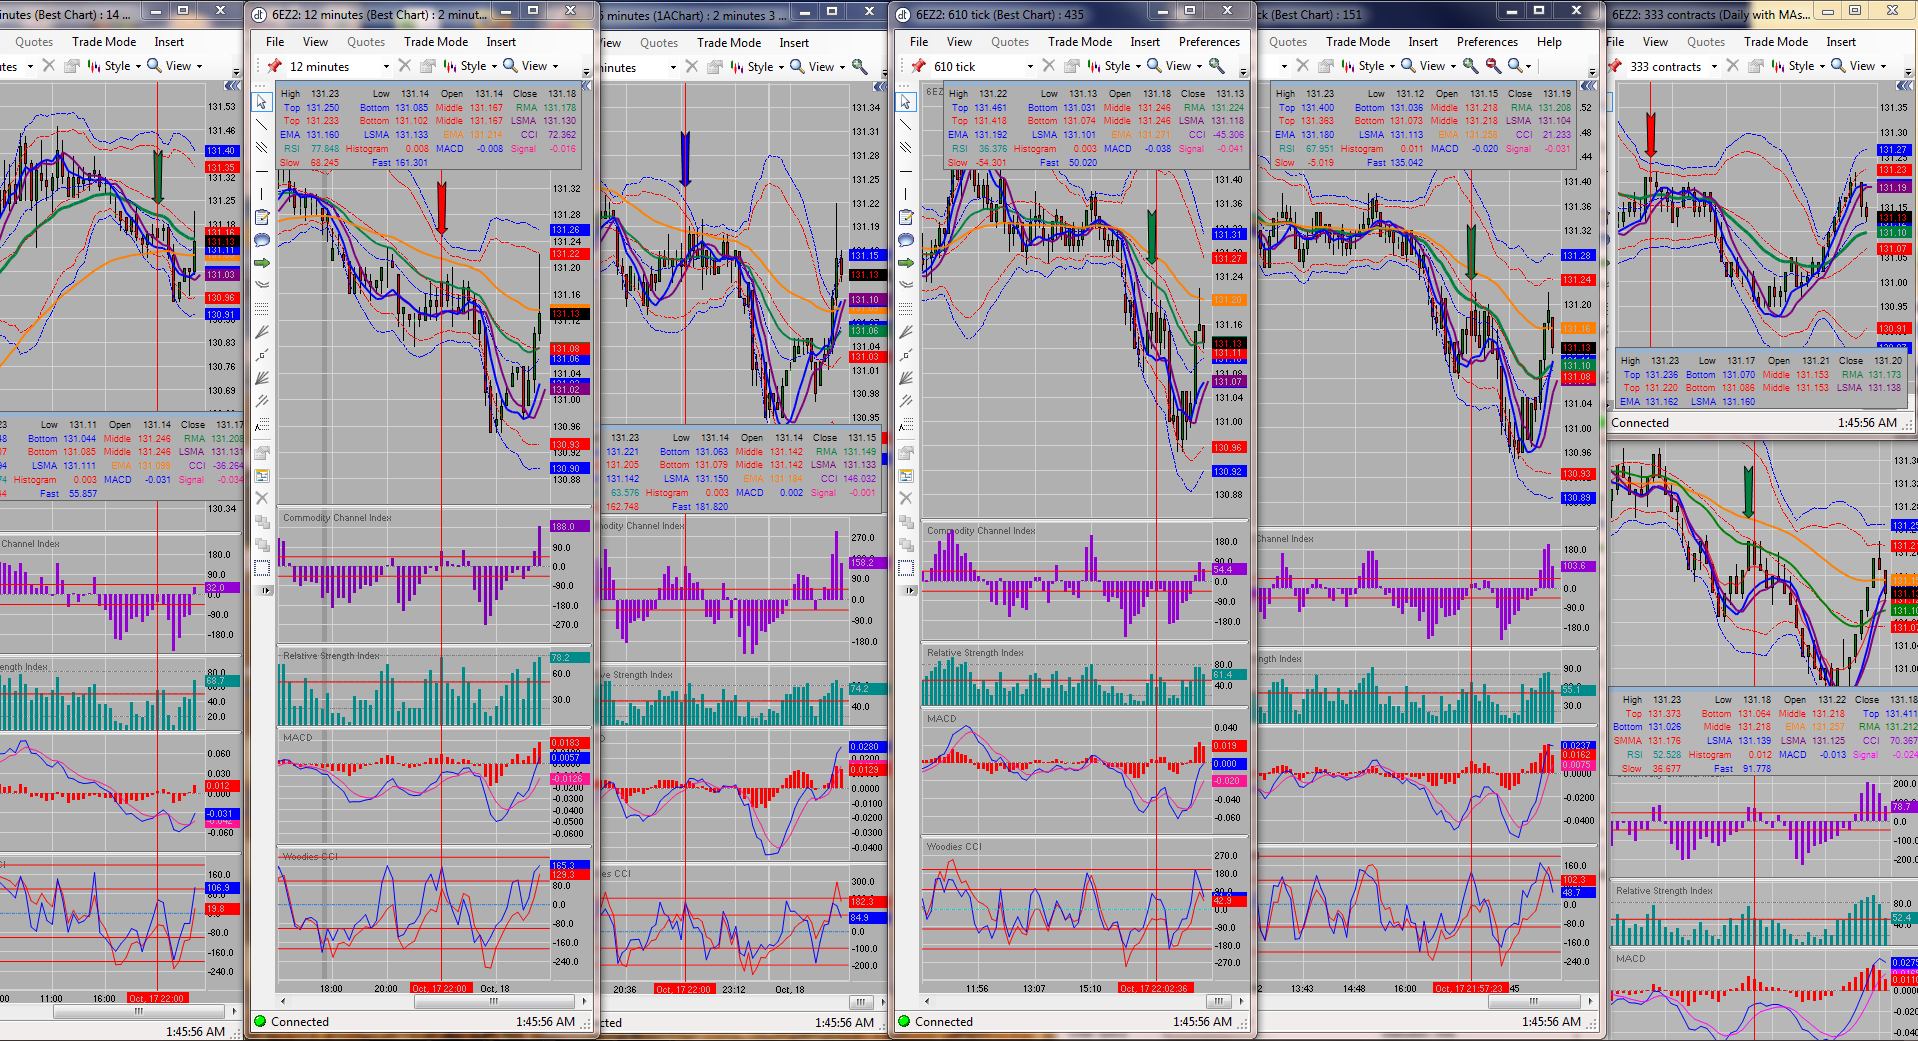Click Connected status in 610 tick window
The height and width of the screenshot is (1041, 1918).
click(944, 1022)
